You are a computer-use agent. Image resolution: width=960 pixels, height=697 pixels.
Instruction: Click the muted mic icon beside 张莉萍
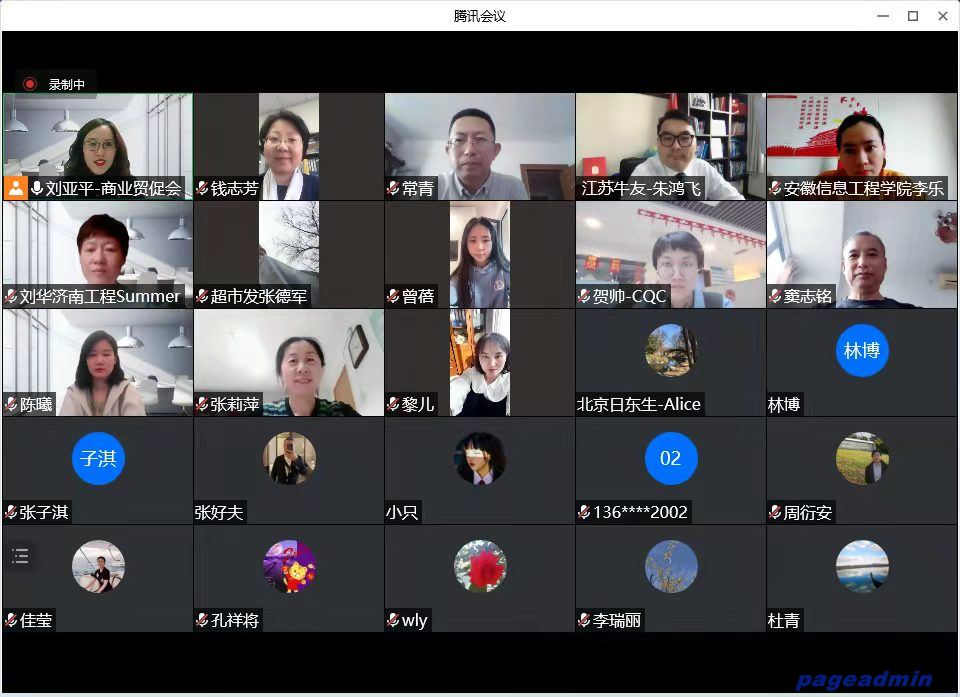202,404
